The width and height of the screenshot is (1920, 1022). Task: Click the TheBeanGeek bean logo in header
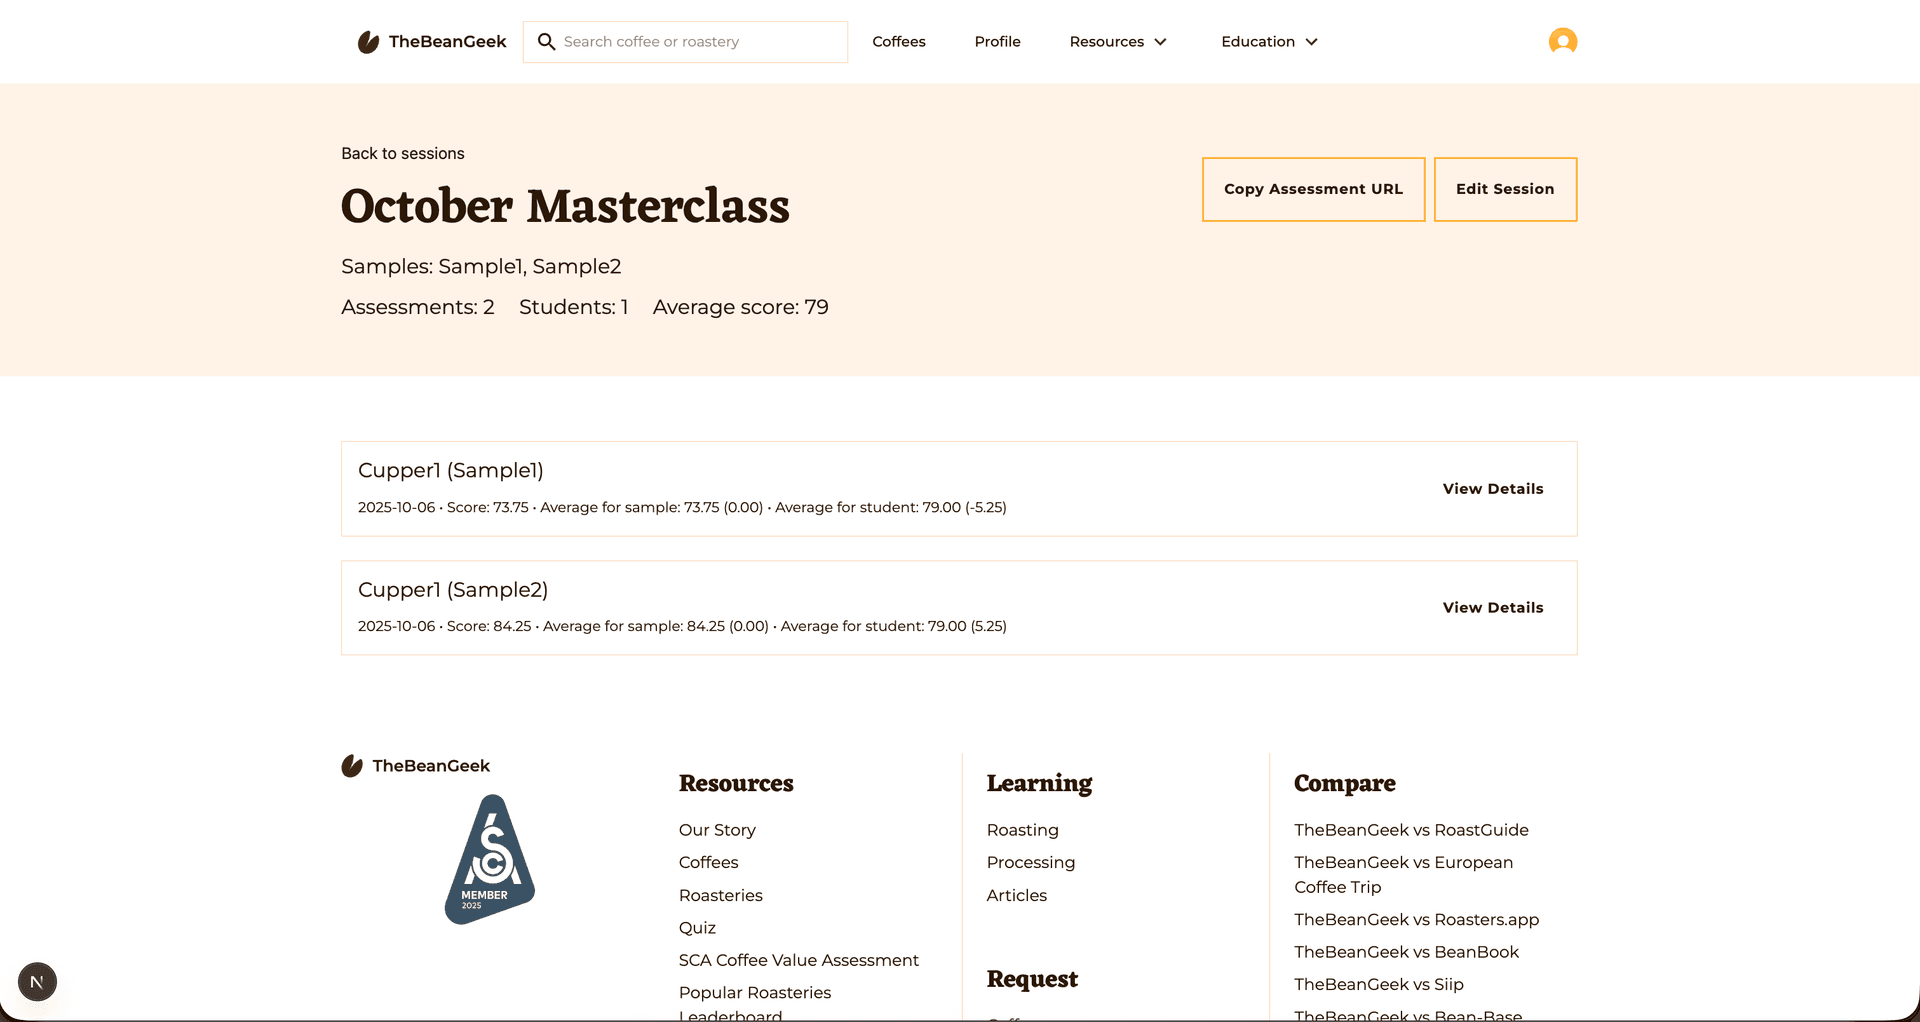[368, 42]
